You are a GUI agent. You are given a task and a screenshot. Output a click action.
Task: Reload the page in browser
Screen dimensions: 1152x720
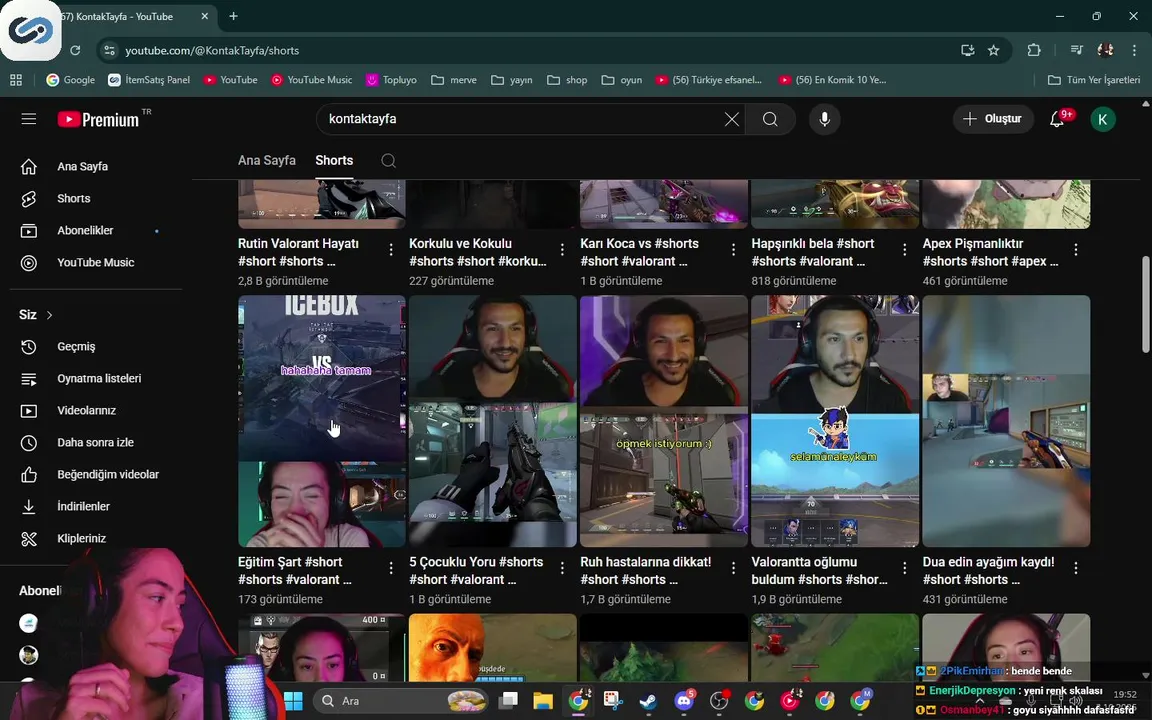coord(75,51)
